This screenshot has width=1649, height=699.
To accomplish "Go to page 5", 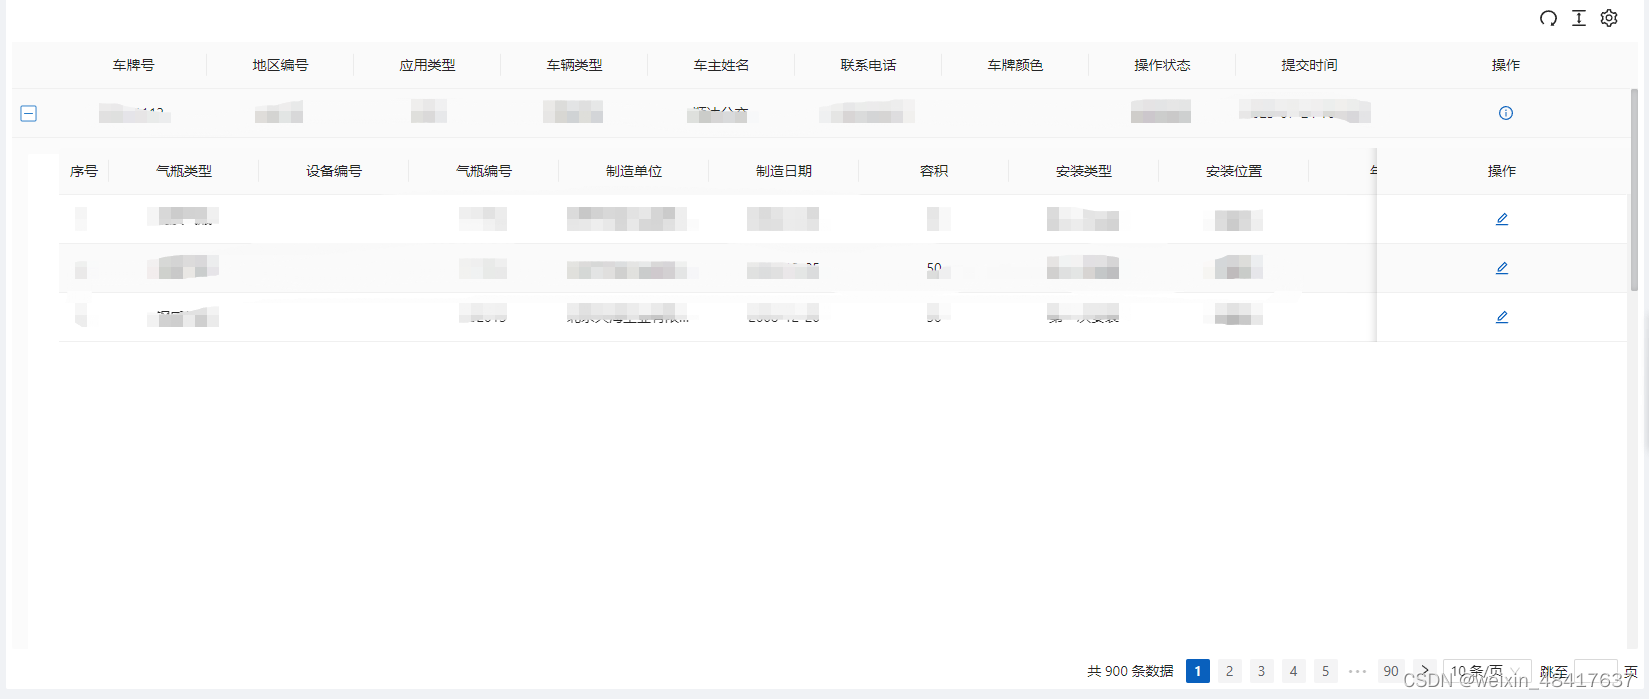I will coord(1326,671).
